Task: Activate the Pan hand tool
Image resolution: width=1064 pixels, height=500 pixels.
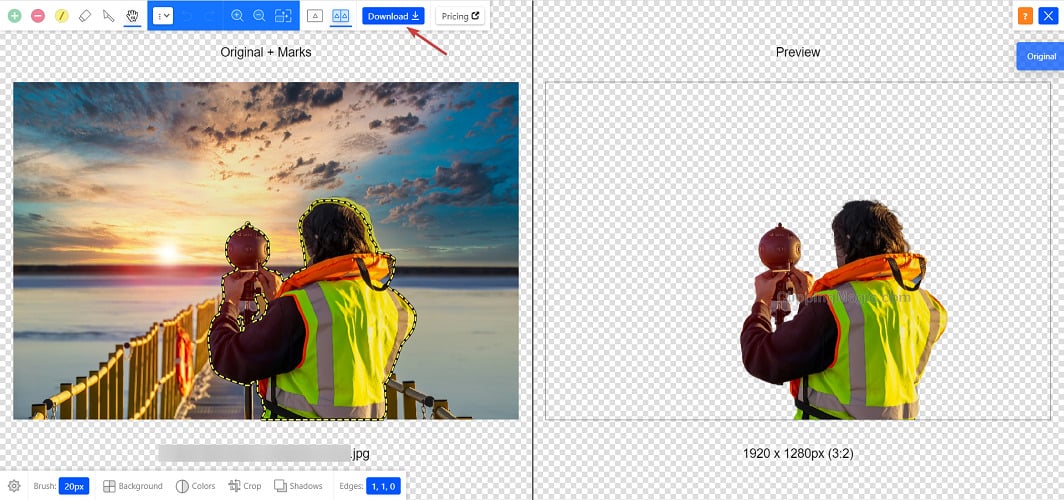Action: click(132, 16)
